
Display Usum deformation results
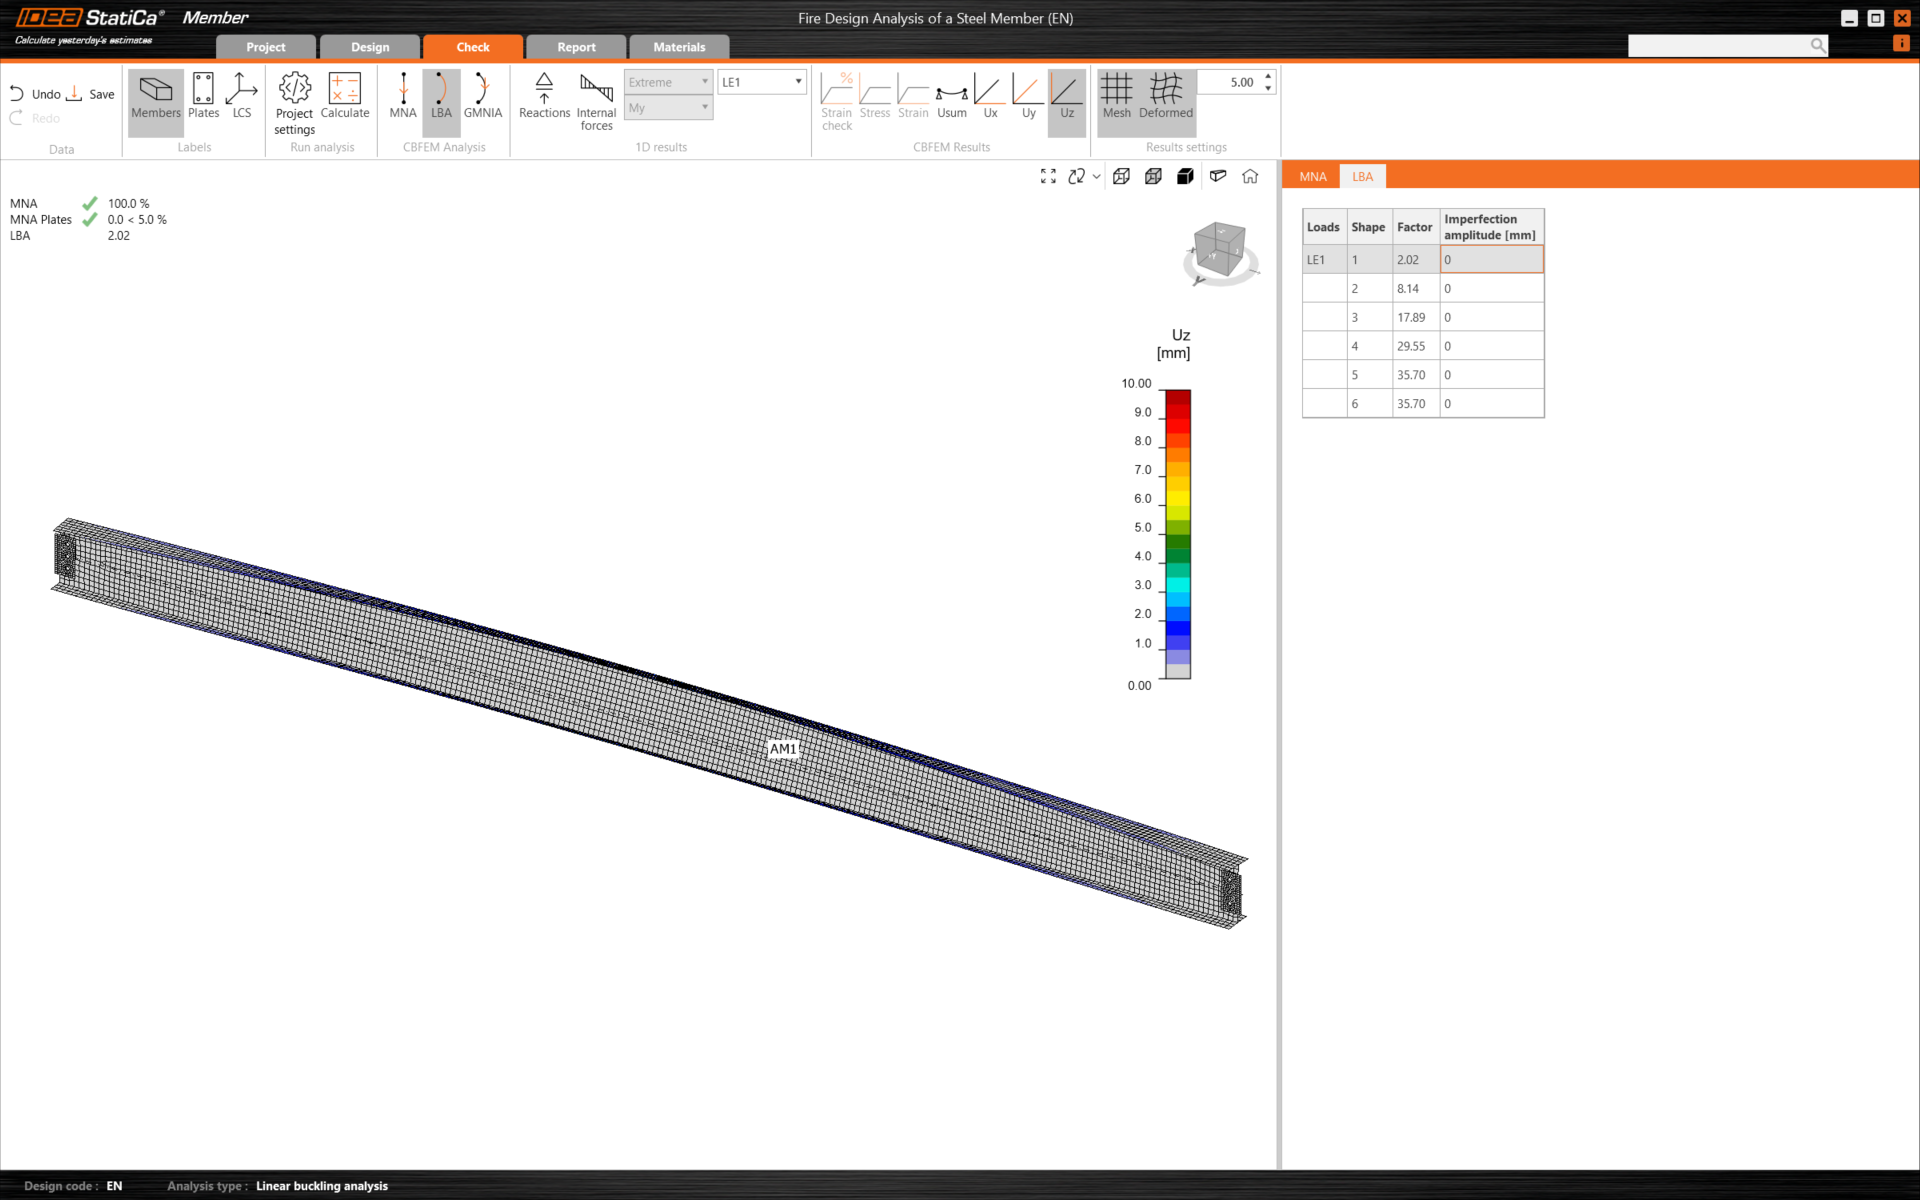pyautogui.click(x=951, y=96)
